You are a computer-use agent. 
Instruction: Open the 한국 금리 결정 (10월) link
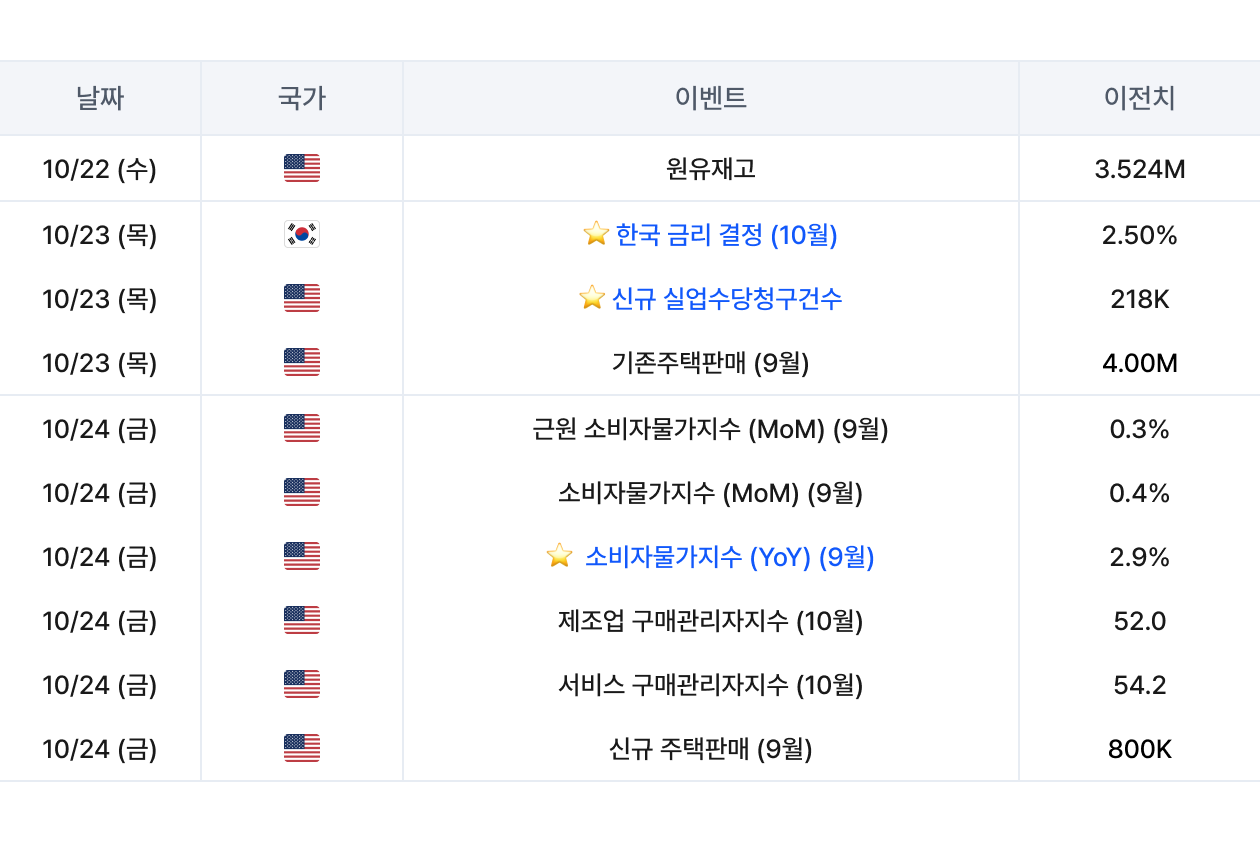(x=726, y=235)
